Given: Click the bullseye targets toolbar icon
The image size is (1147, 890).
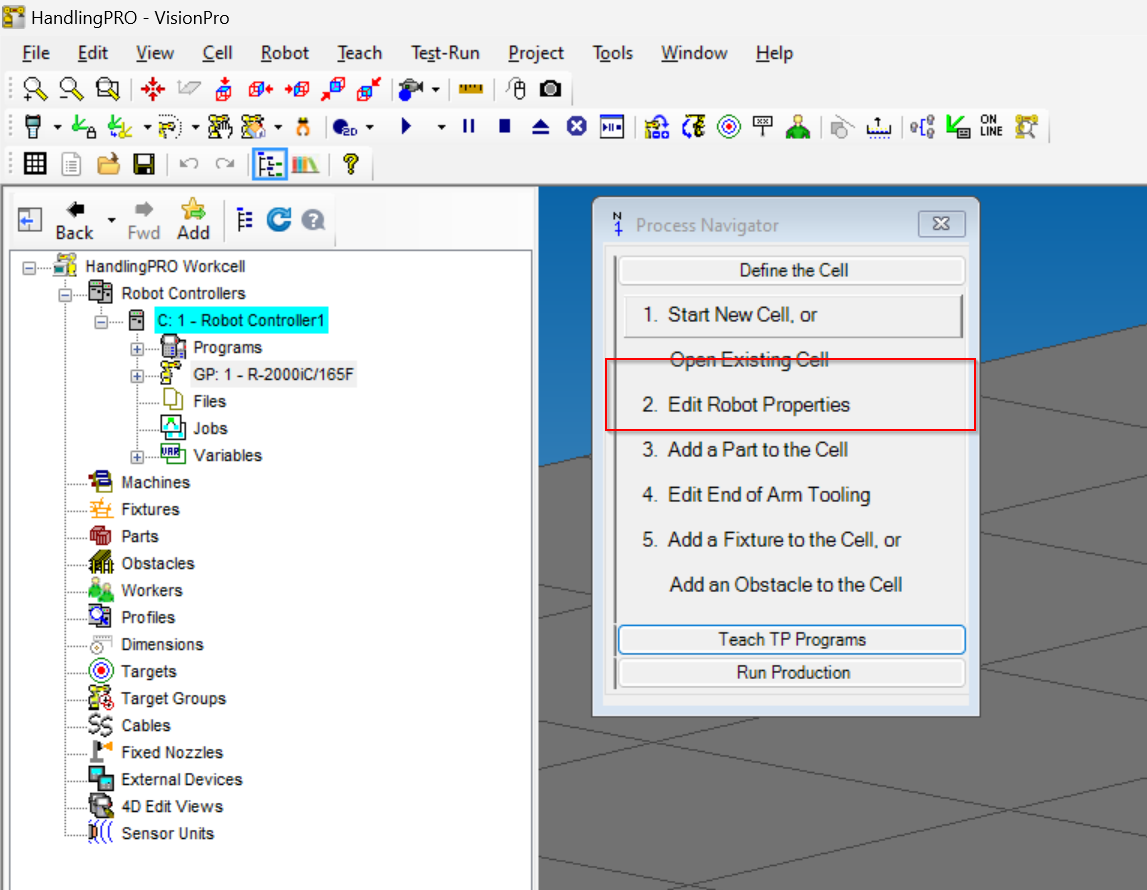Looking at the screenshot, I should [x=729, y=127].
